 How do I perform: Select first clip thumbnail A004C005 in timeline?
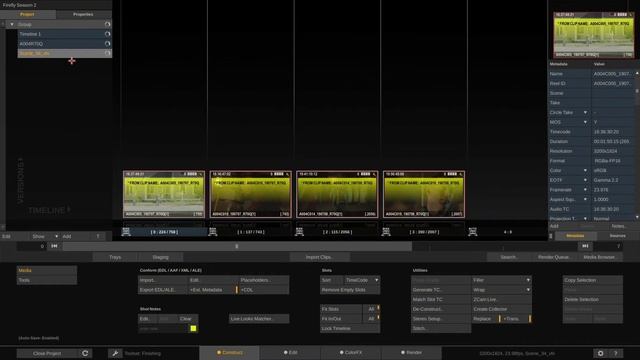[x=164, y=194]
